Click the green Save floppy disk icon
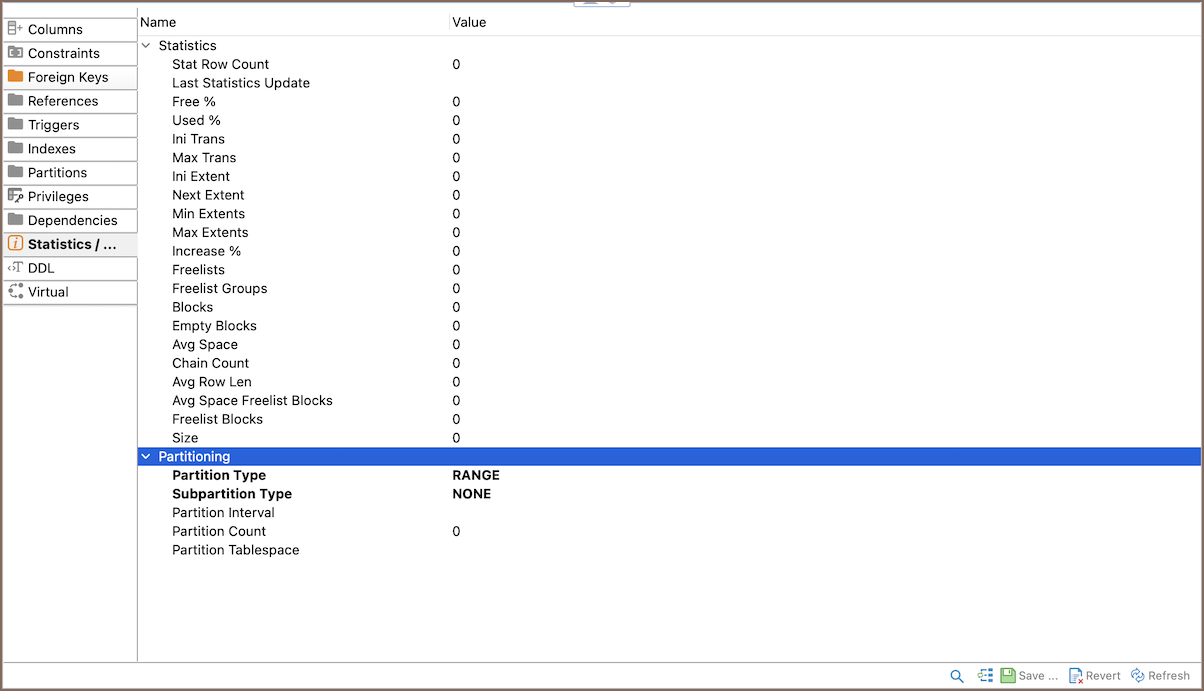Screen dimensions: 1204x691 [x=1008, y=676]
